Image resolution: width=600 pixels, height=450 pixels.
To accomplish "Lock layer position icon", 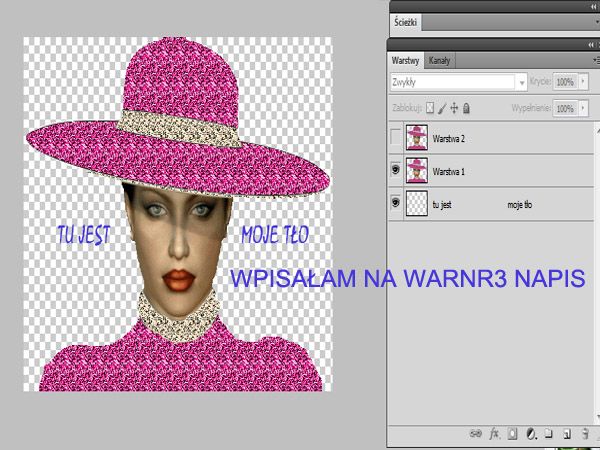I will pyautogui.click(x=455, y=107).
